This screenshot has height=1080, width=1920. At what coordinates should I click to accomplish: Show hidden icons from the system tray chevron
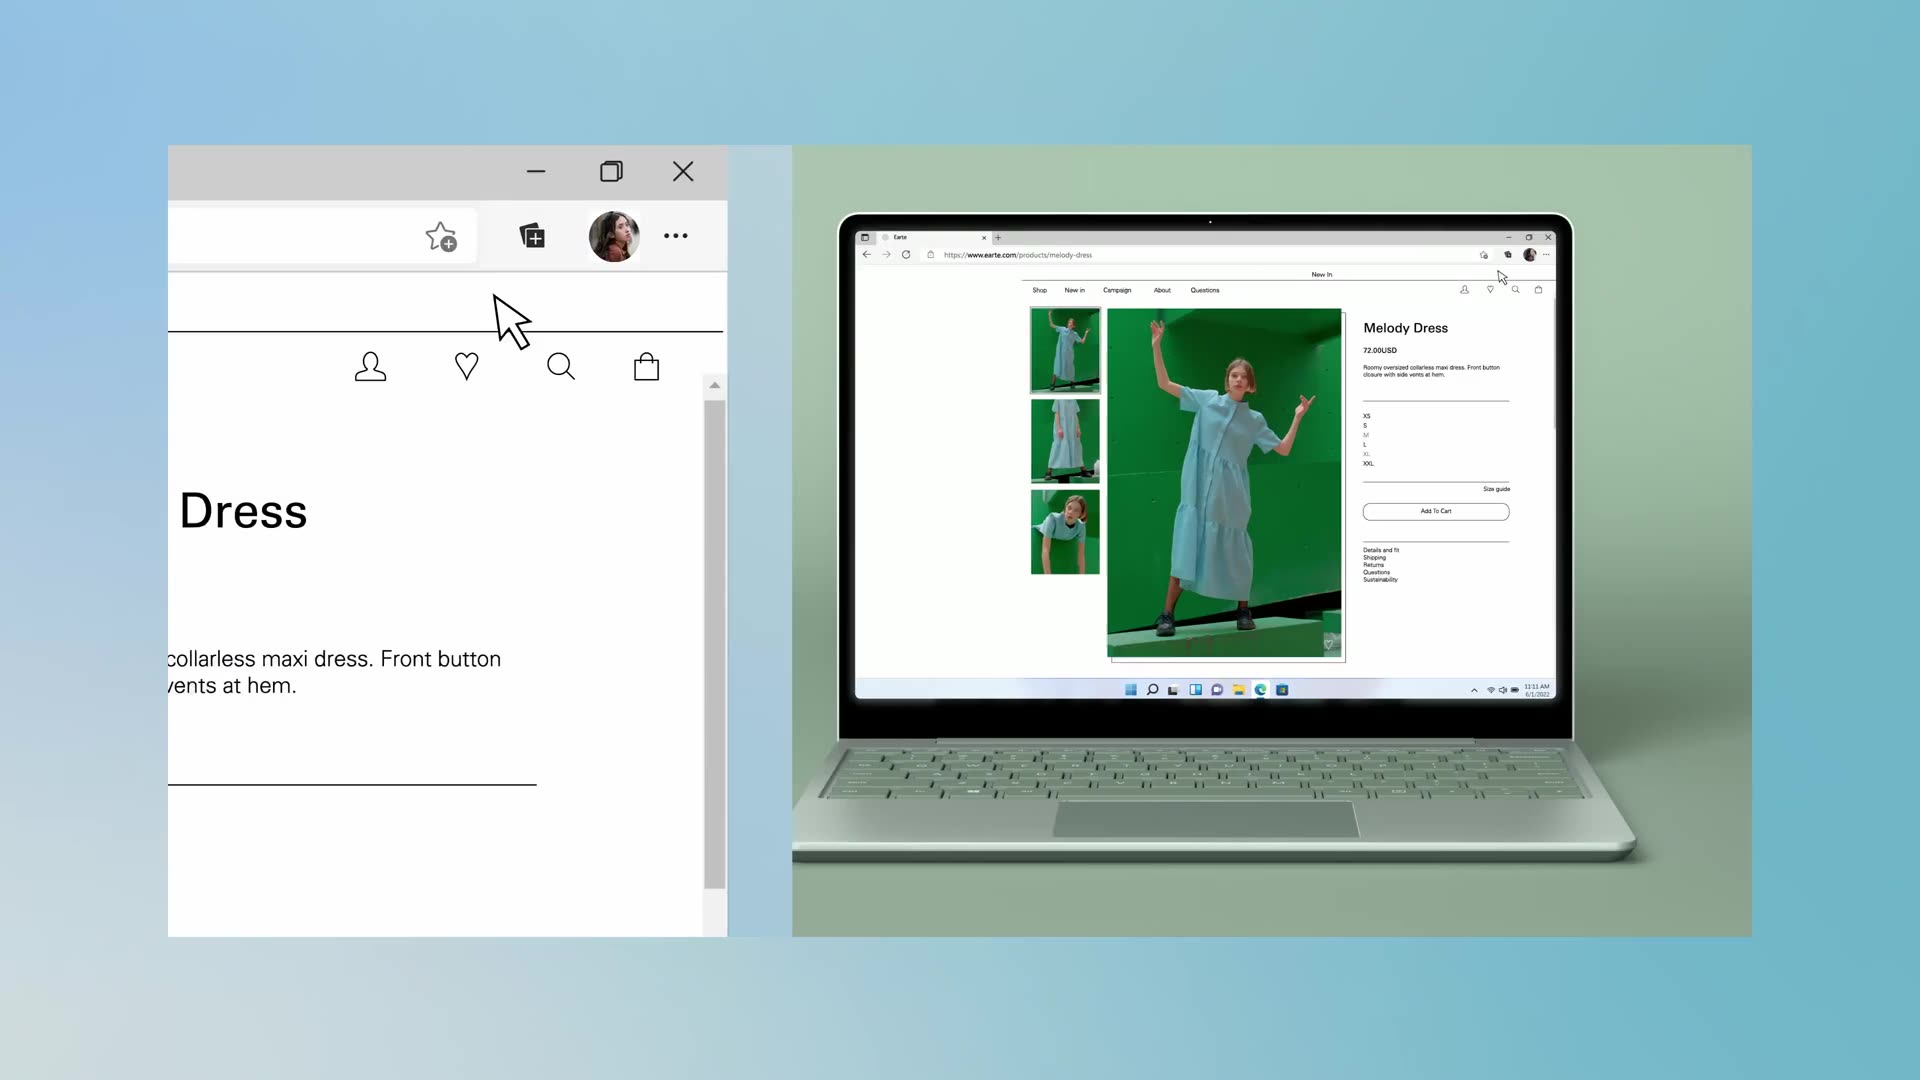1474,689
